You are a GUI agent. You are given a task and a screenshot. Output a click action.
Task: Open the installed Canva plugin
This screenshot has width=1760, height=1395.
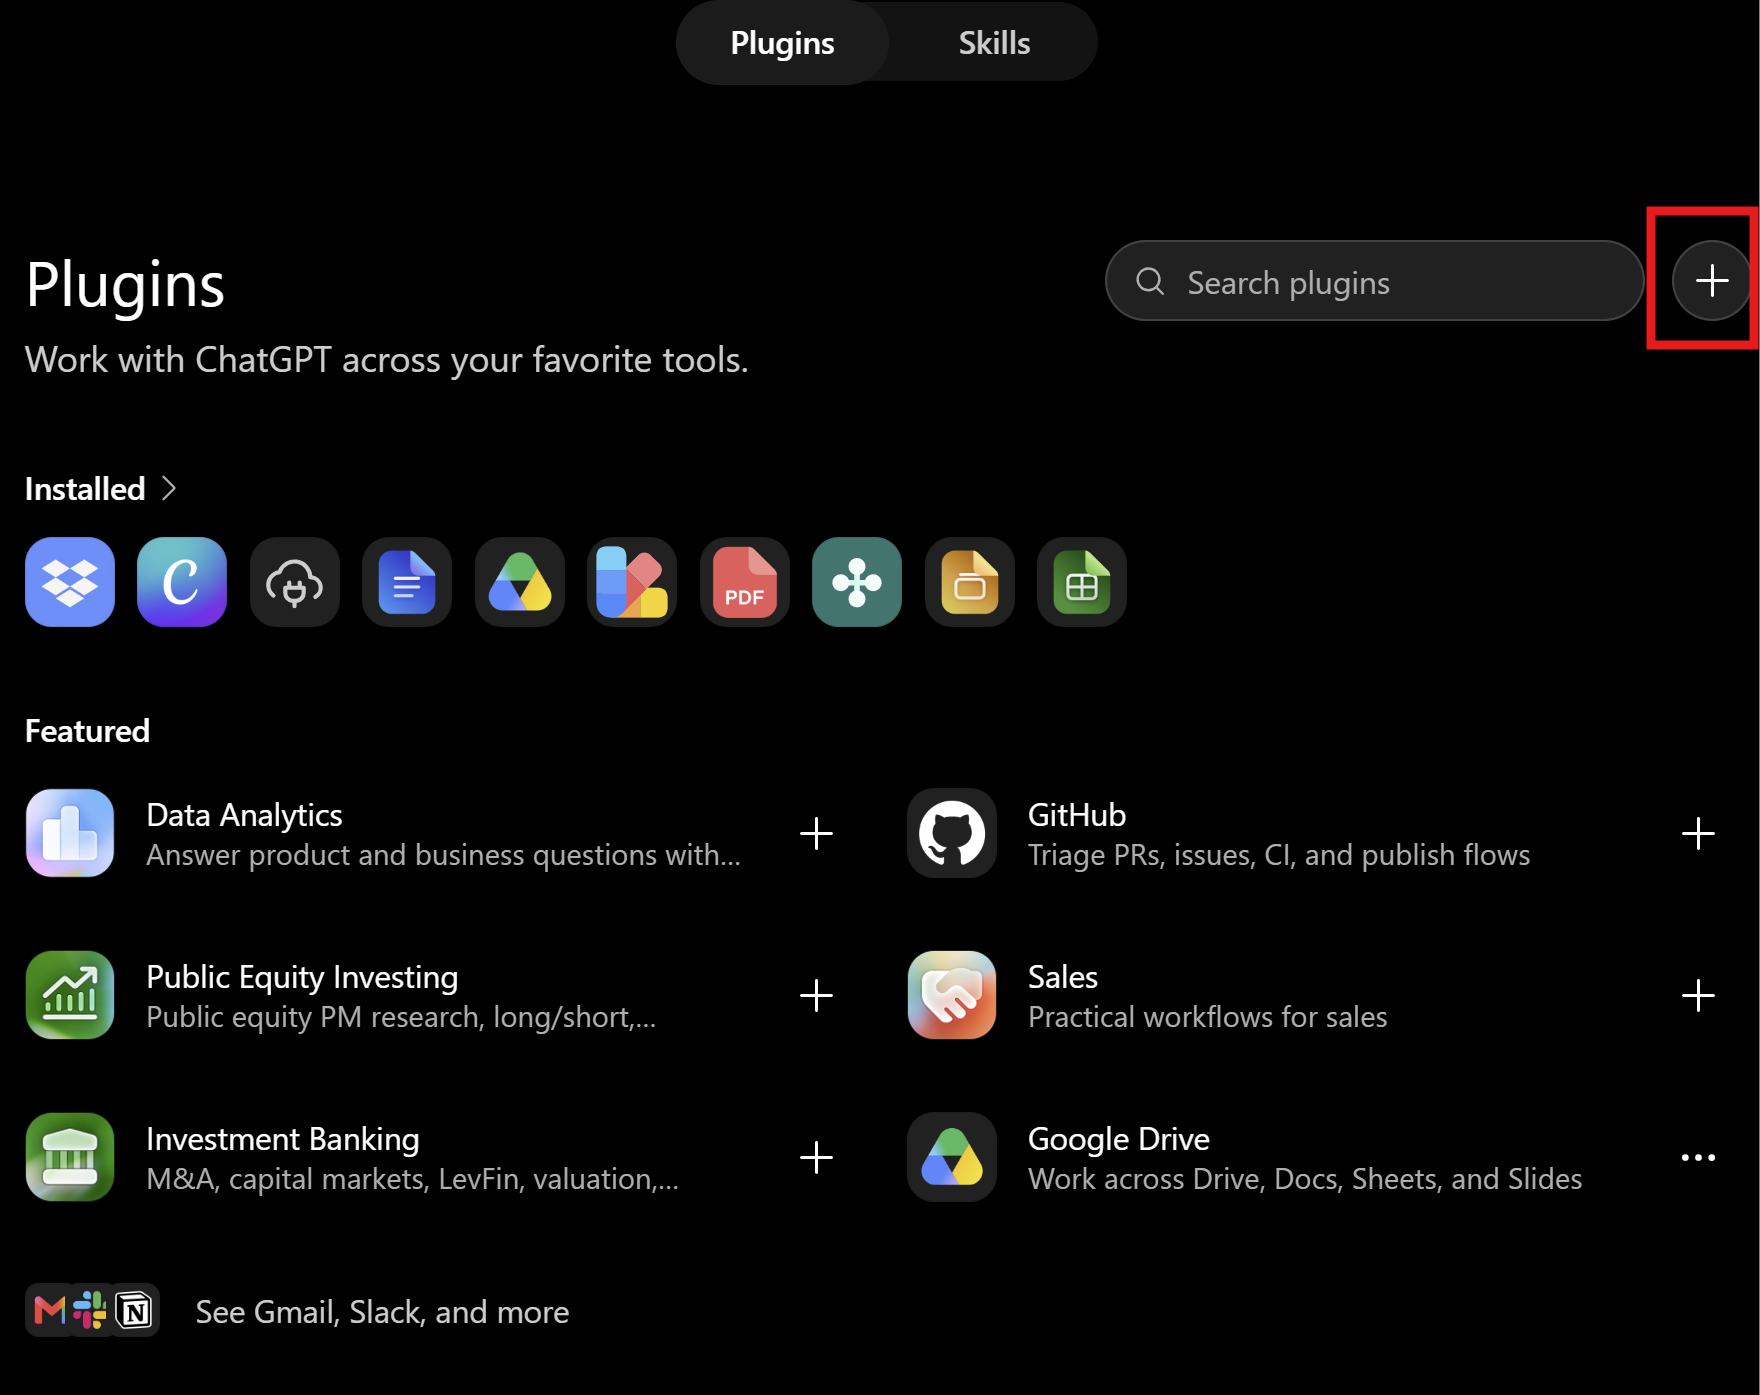click(182, 582)
